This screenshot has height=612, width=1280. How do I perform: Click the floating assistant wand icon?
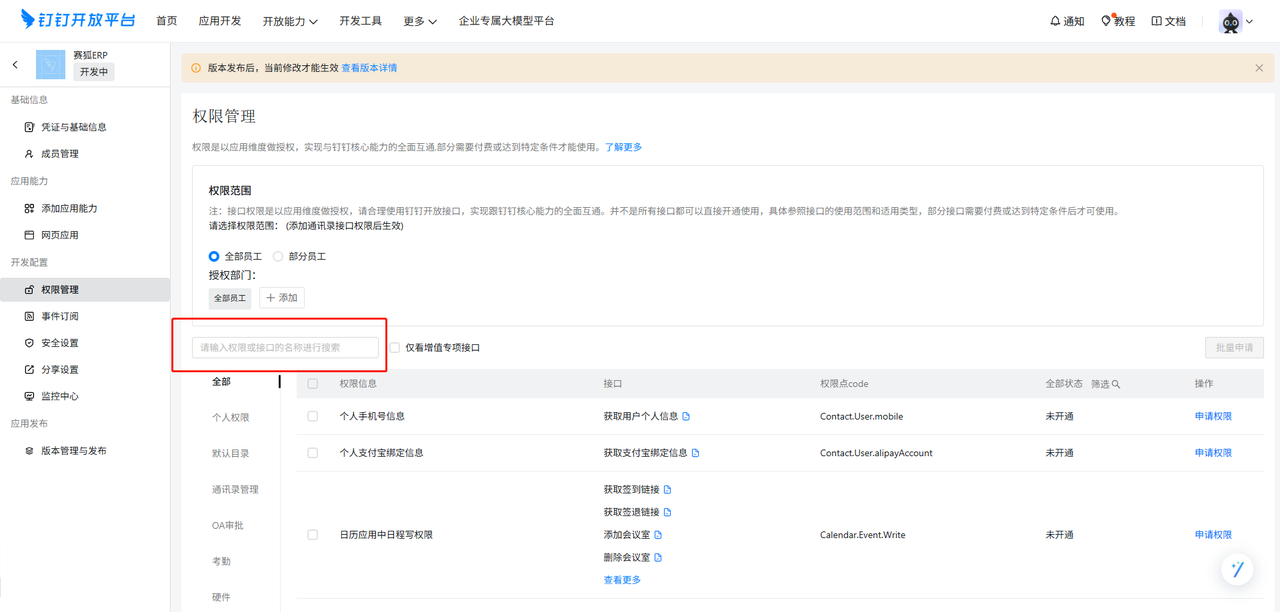click(1237, 569)
